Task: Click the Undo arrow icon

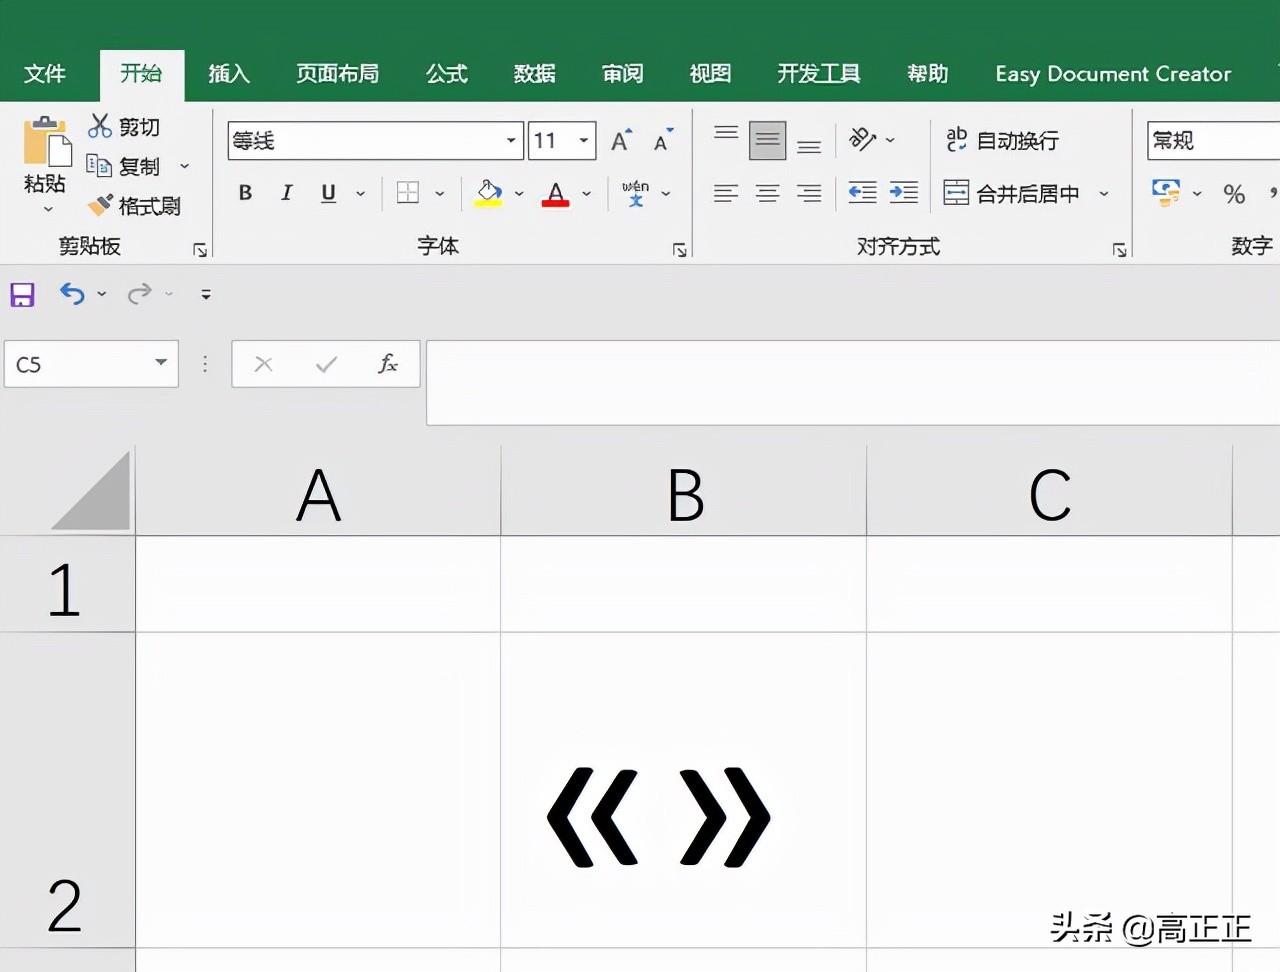Action: point(72,293)
